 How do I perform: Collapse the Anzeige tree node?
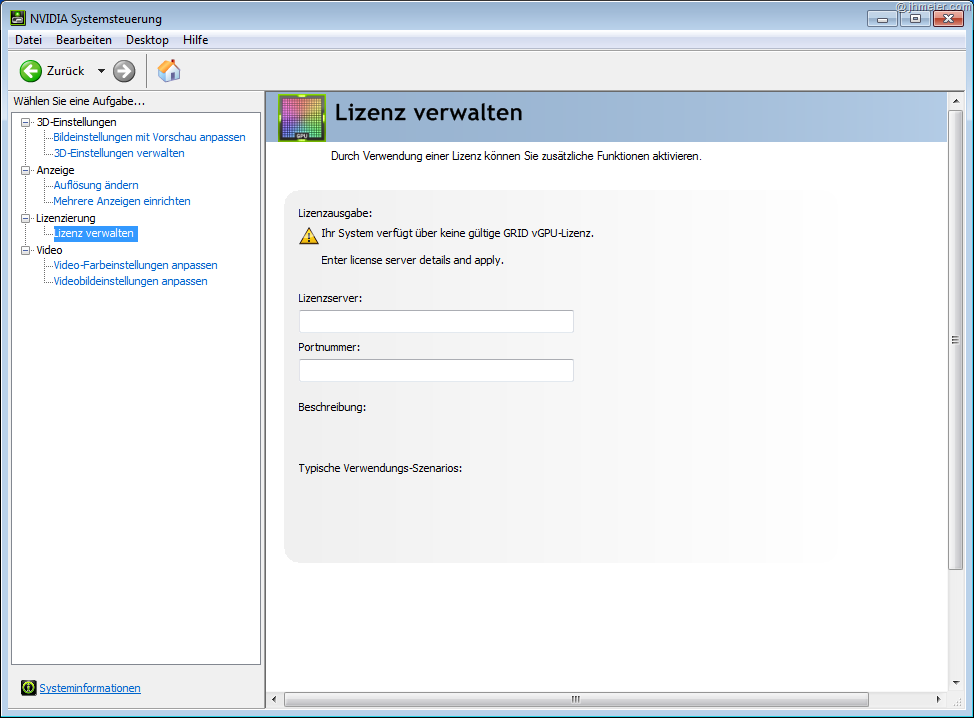[x=26, y=170]
